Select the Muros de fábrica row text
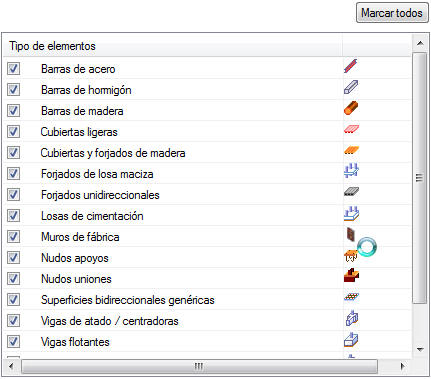This screenshot has width=431, height=379. [x=80, y=237]
